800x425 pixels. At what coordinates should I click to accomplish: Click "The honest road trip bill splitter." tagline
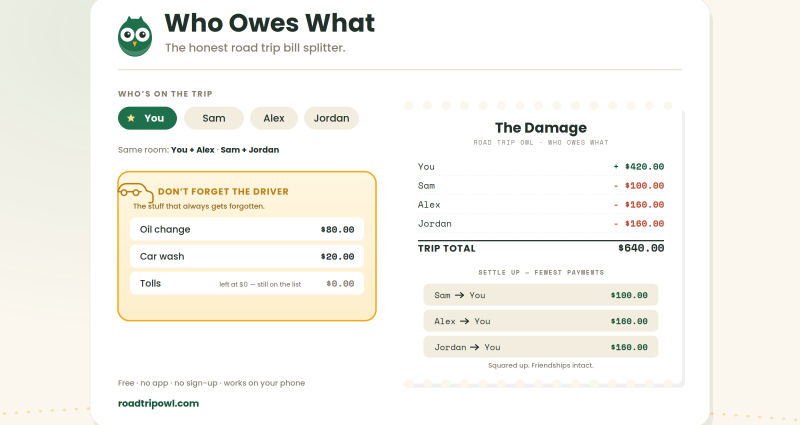click(x=255, y=47)
